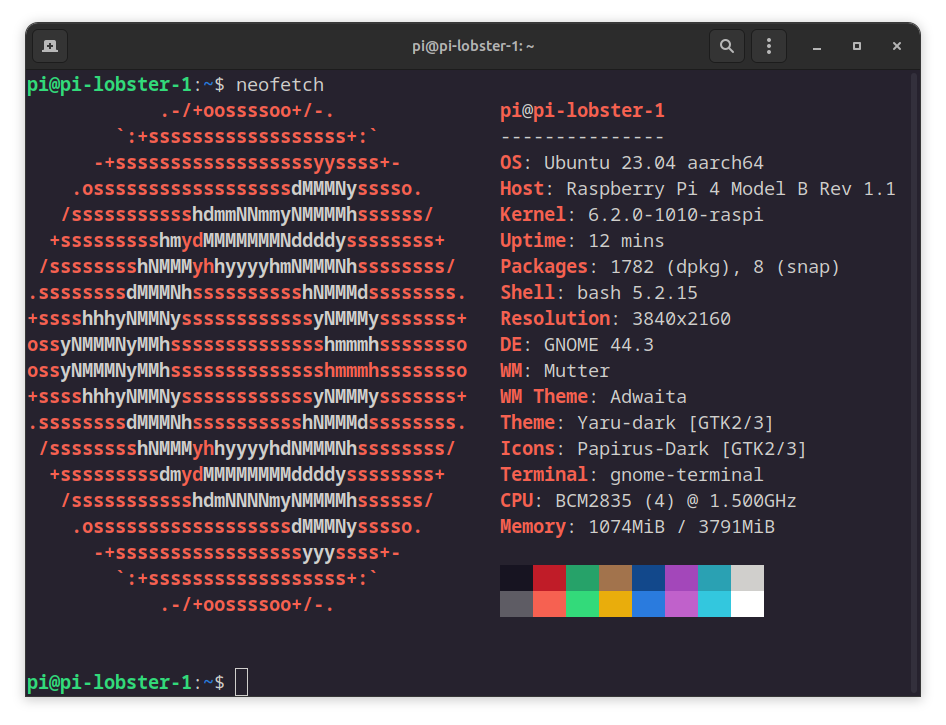Click the yellow color block
The image size is (946, 725).
(615, 604)
